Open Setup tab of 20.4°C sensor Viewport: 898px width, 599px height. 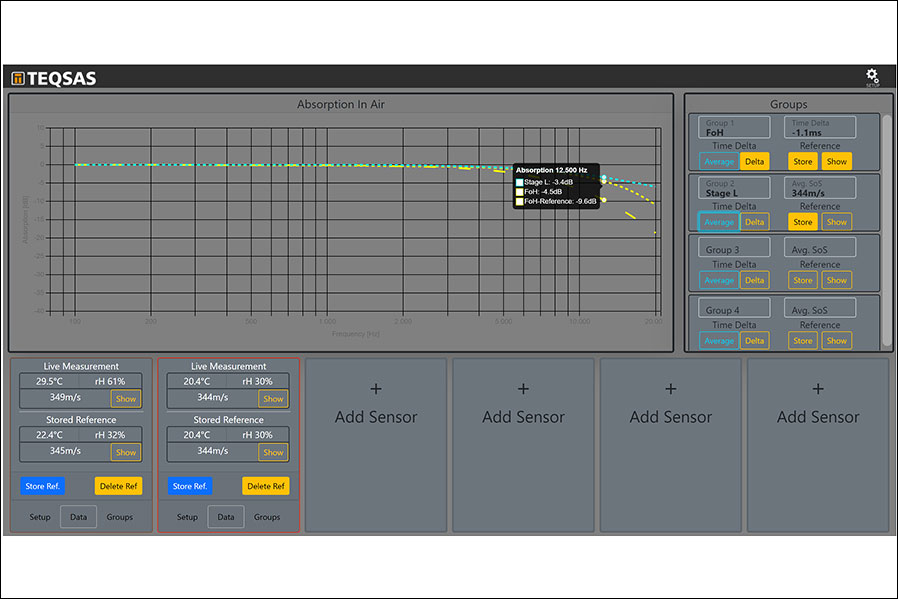(x=187, y=517)
